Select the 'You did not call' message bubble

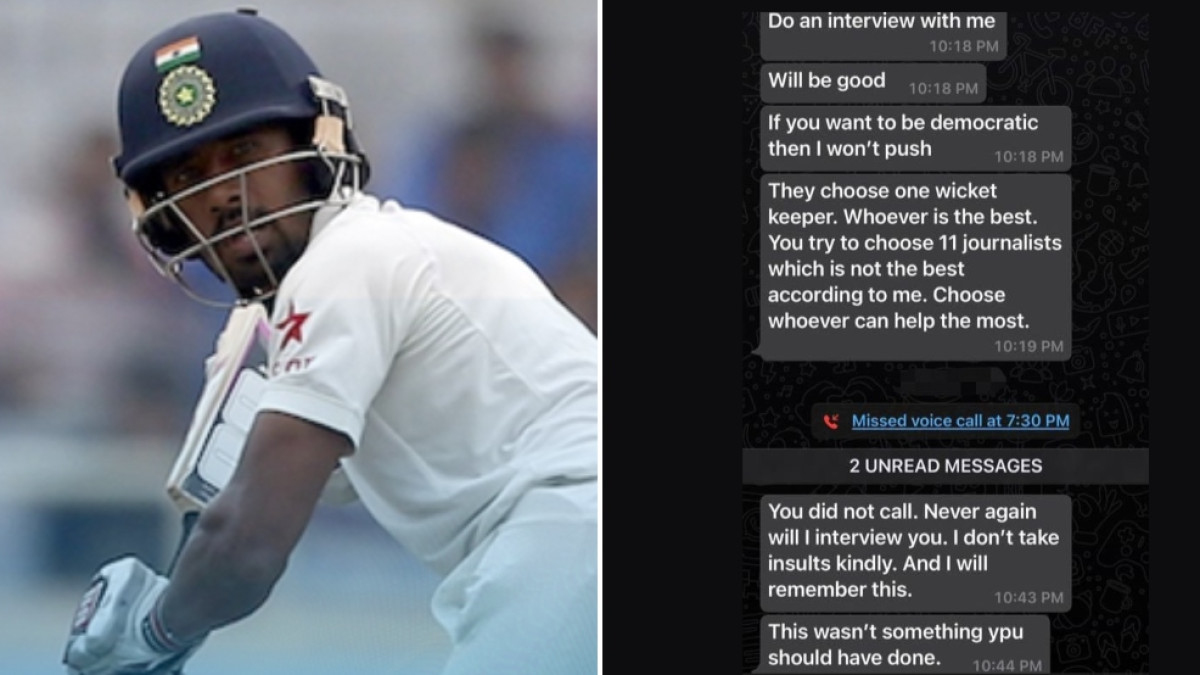[915, 553]
